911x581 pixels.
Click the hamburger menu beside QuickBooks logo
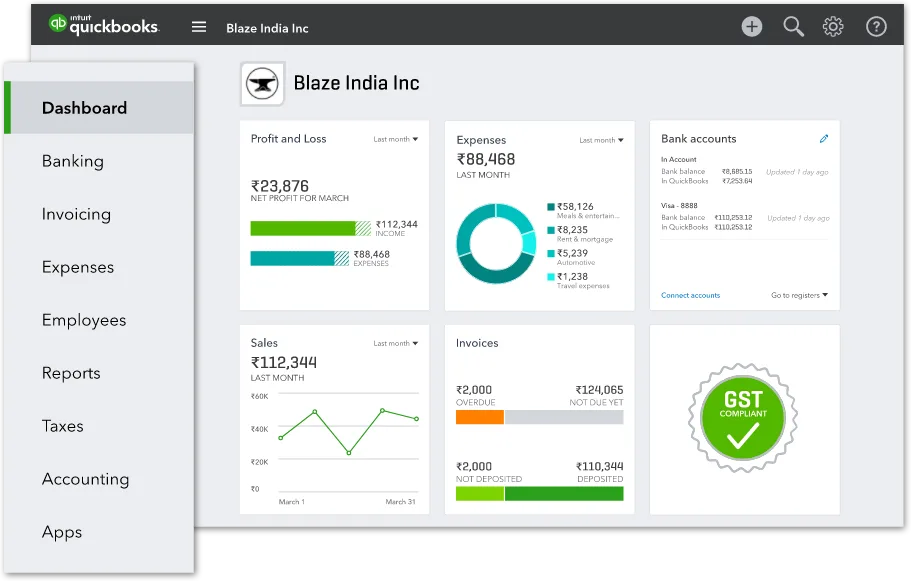click(198, 26)
